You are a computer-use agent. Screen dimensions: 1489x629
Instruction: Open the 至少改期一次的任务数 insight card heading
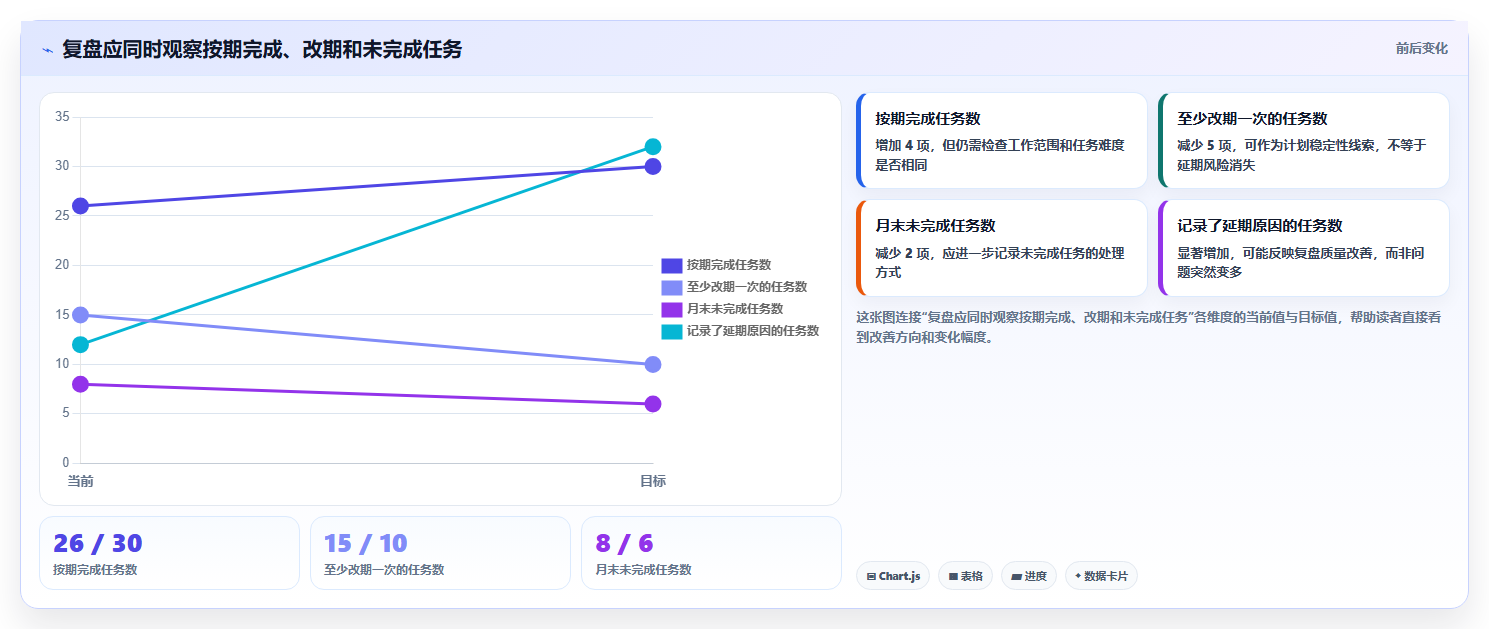coord(1252,118)
